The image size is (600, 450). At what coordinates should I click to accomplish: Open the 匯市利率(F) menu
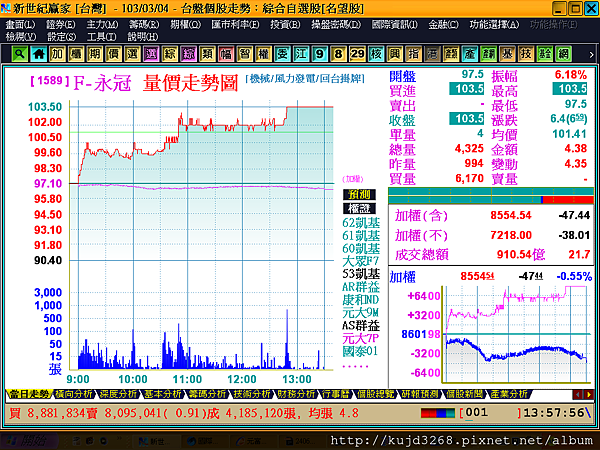click(235, 25)
